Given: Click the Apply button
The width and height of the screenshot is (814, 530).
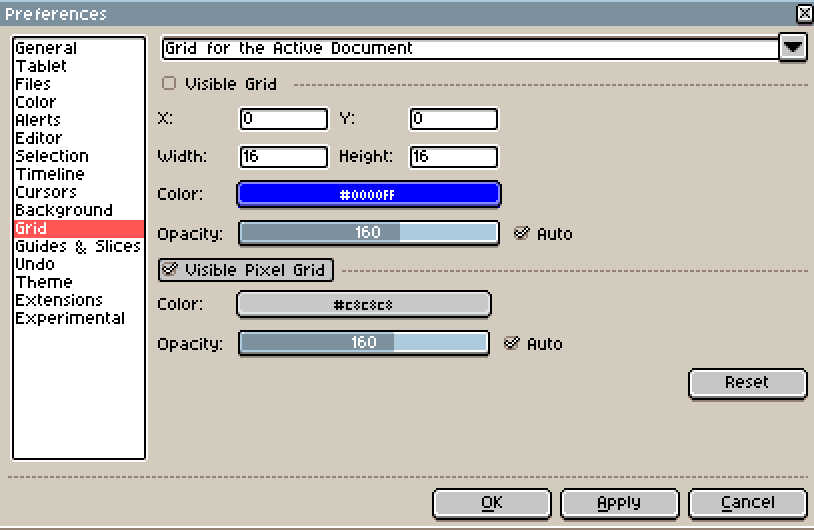Looking at the screenshot, I should 620,503.
